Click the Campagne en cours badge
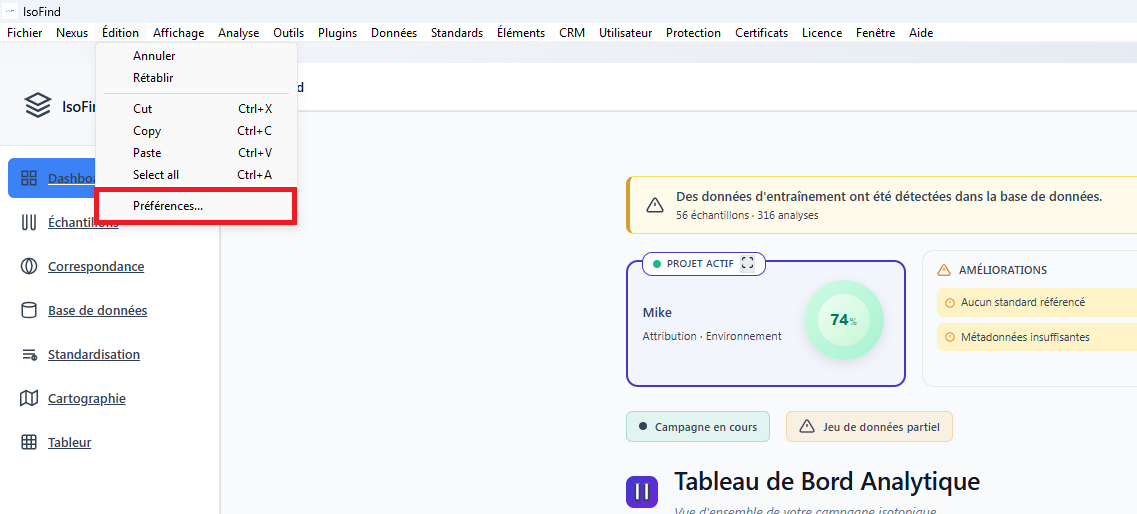Viewport: 1137px width, 514px height. click(698, 427)
